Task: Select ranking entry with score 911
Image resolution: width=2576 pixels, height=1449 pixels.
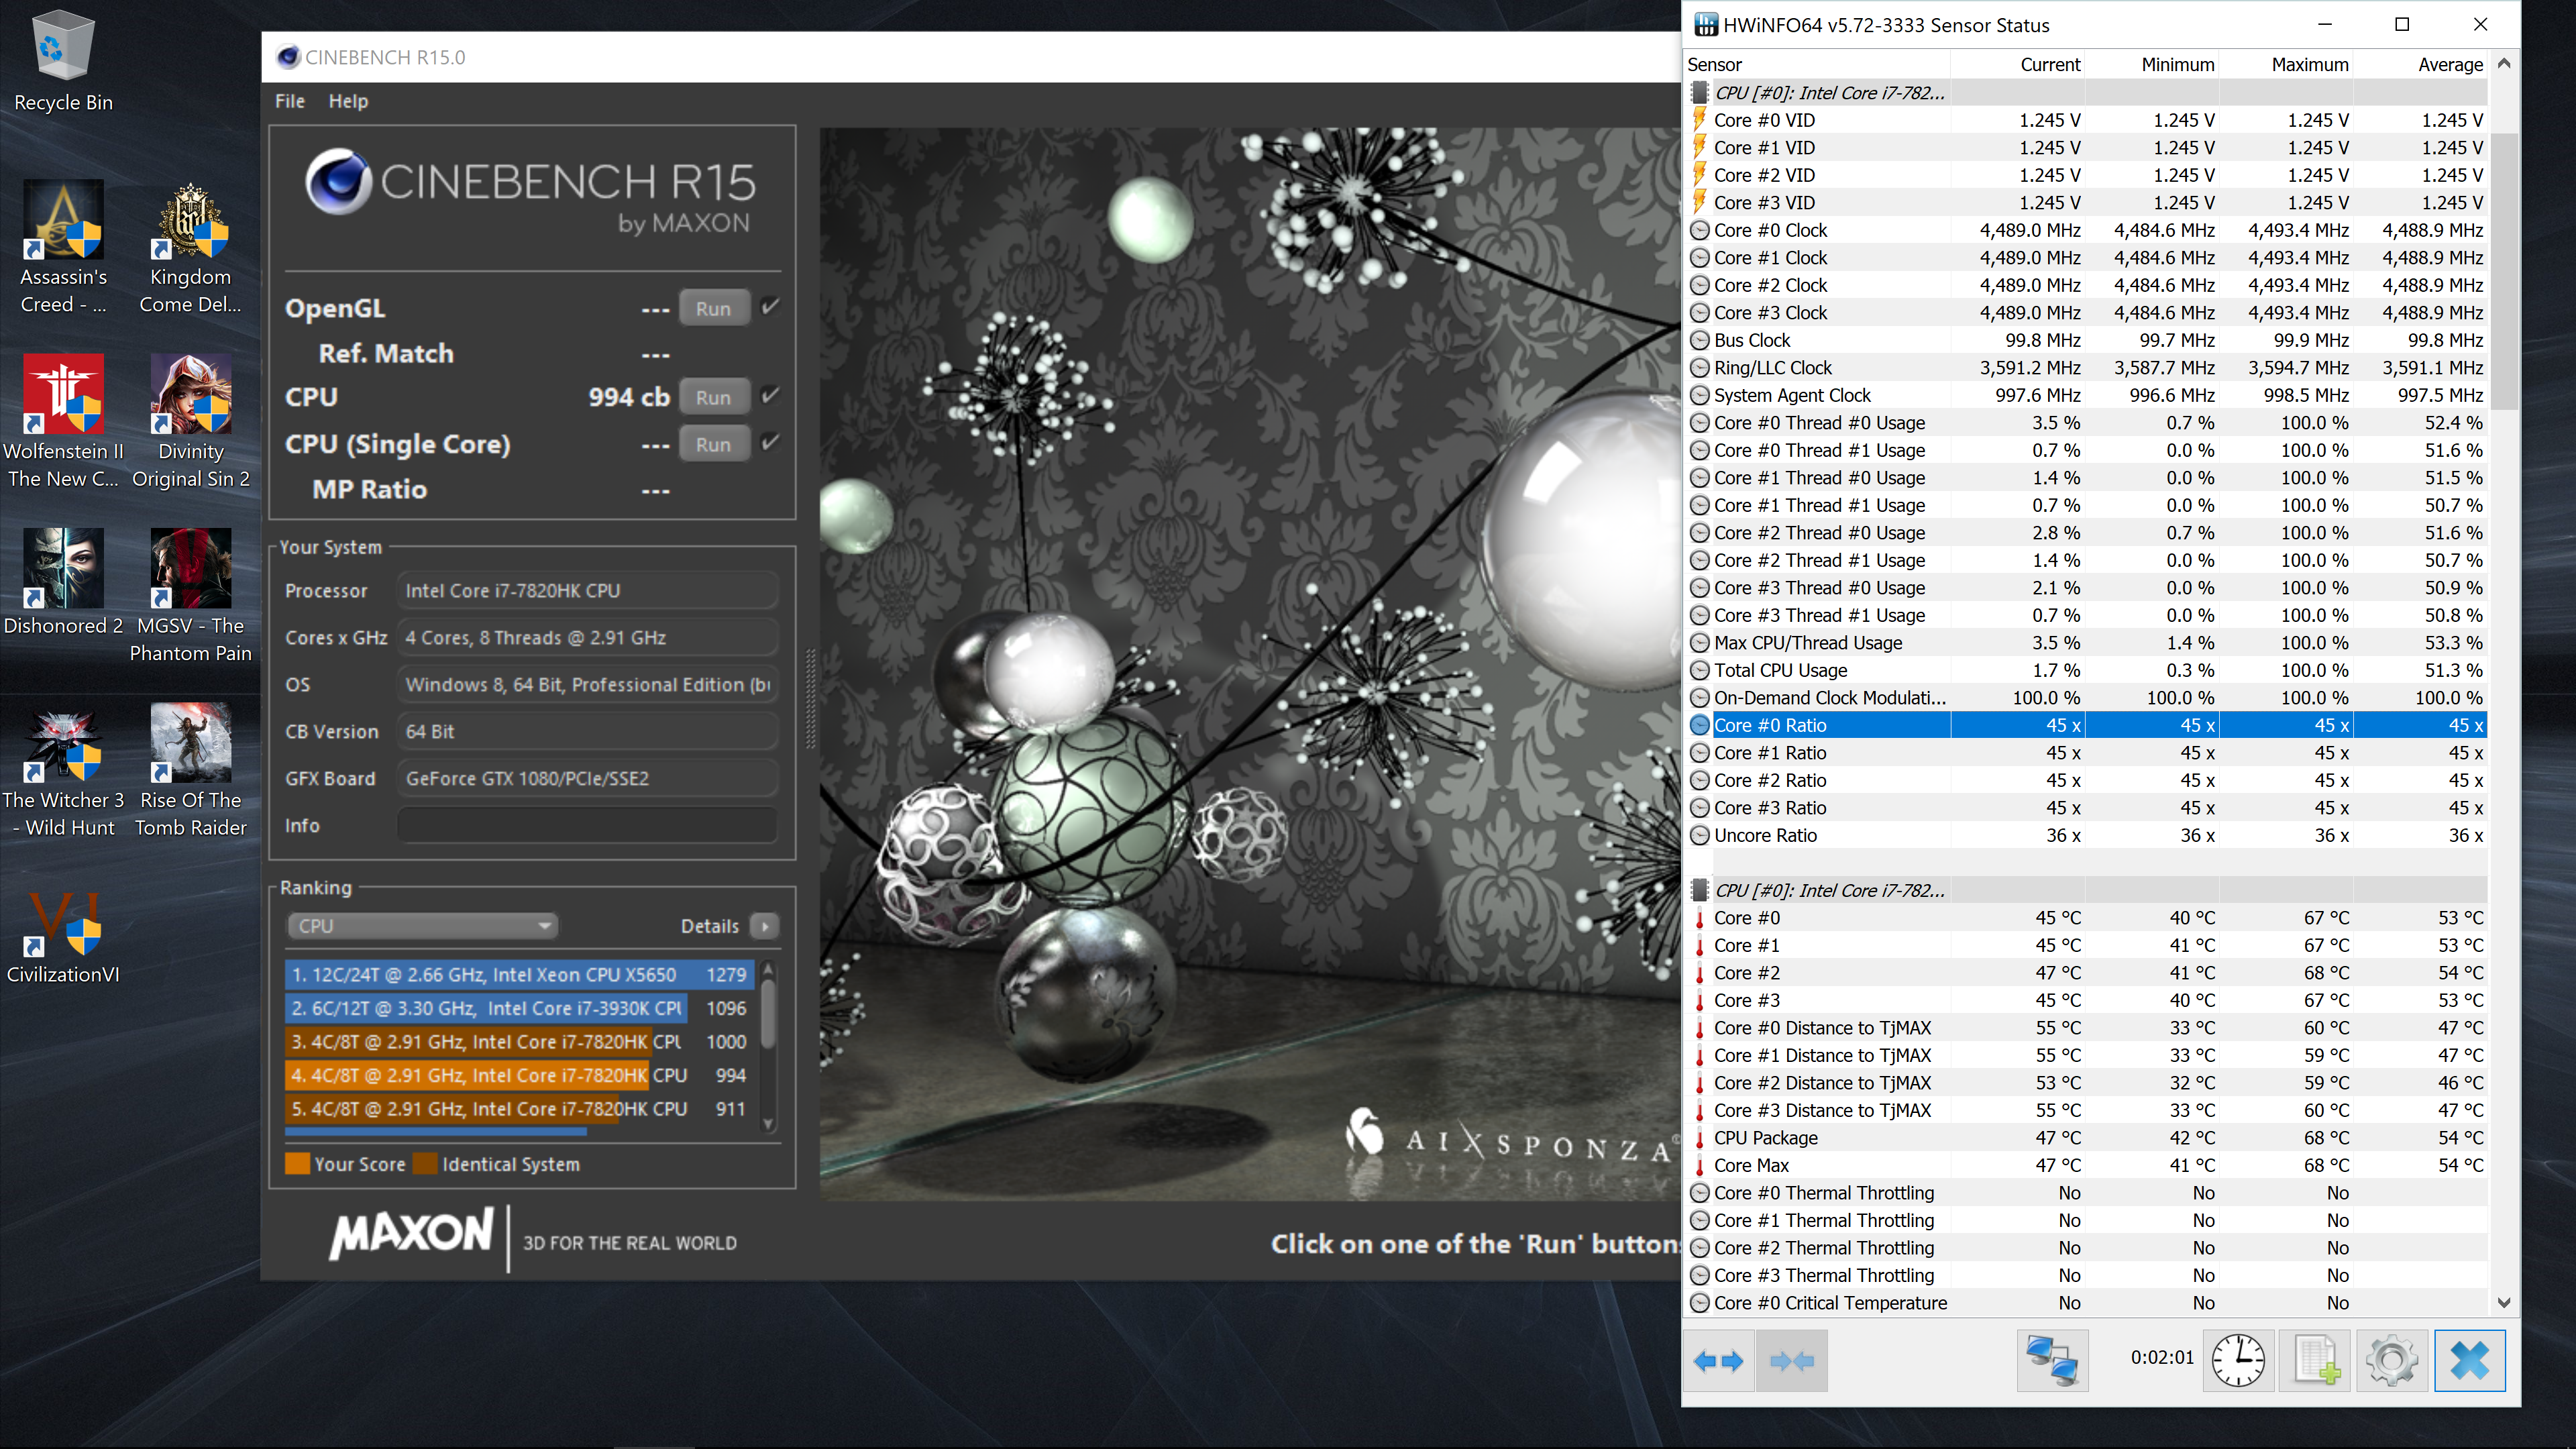Action: [x=519, y=1108]
